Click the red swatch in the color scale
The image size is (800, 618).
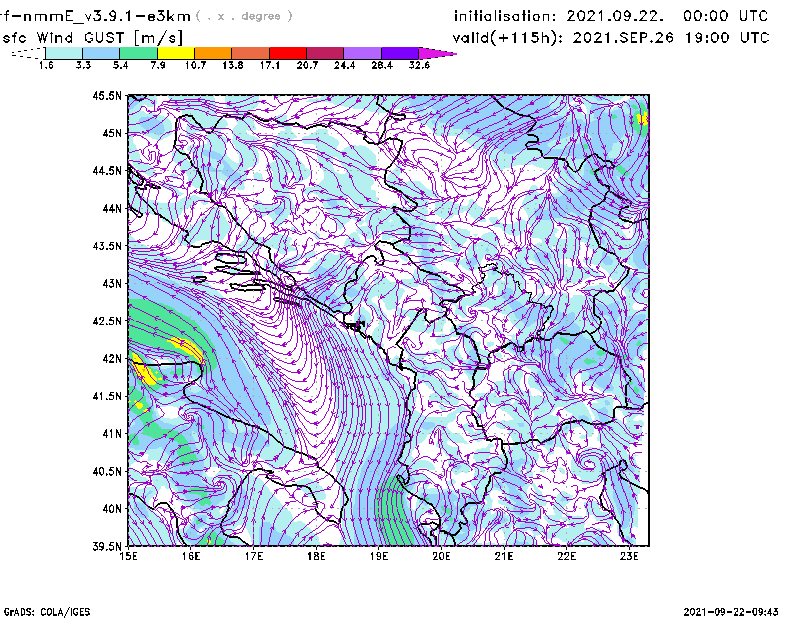click(289, 53)
